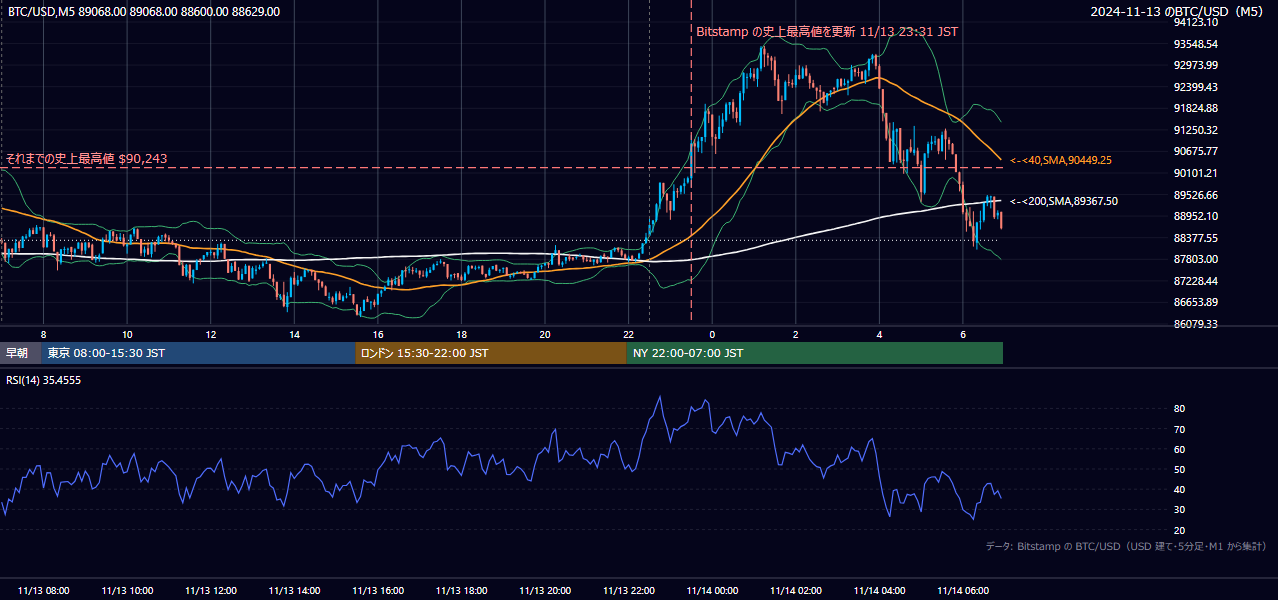Click the 90675.77 price axis value
Screen dimensions: 1278x600
pos(1196,151)
